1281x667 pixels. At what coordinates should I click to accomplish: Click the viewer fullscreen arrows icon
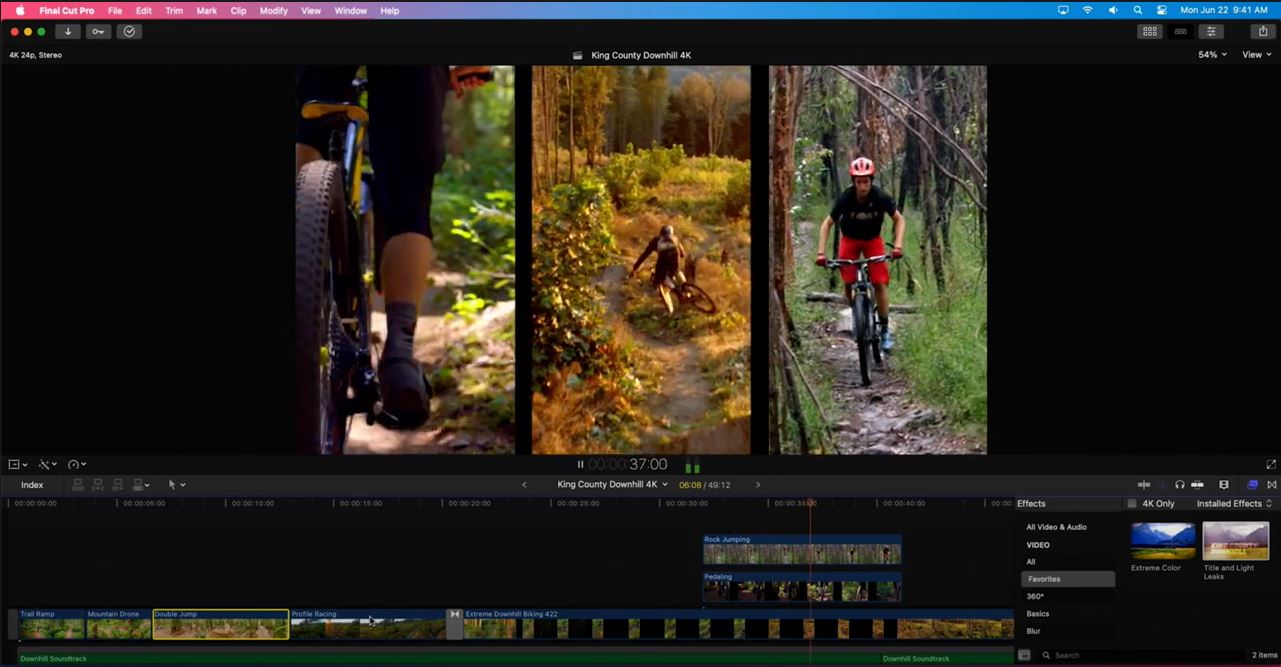1271,465
